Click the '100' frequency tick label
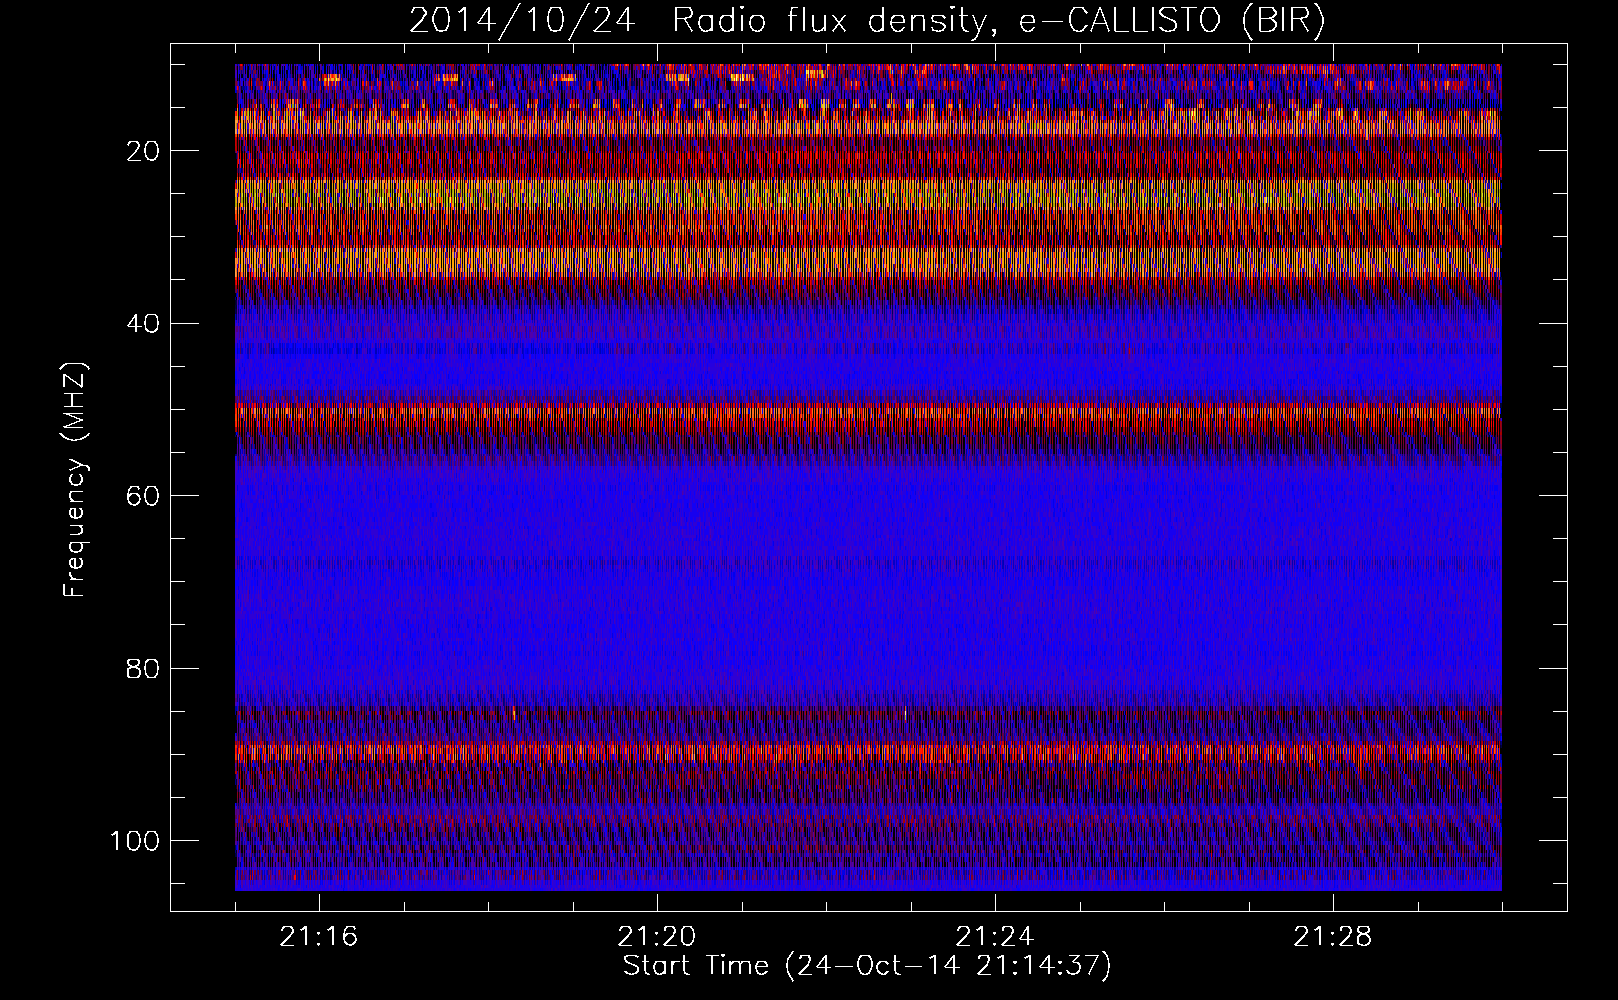1618x1000 pixels. click(136, 841)
